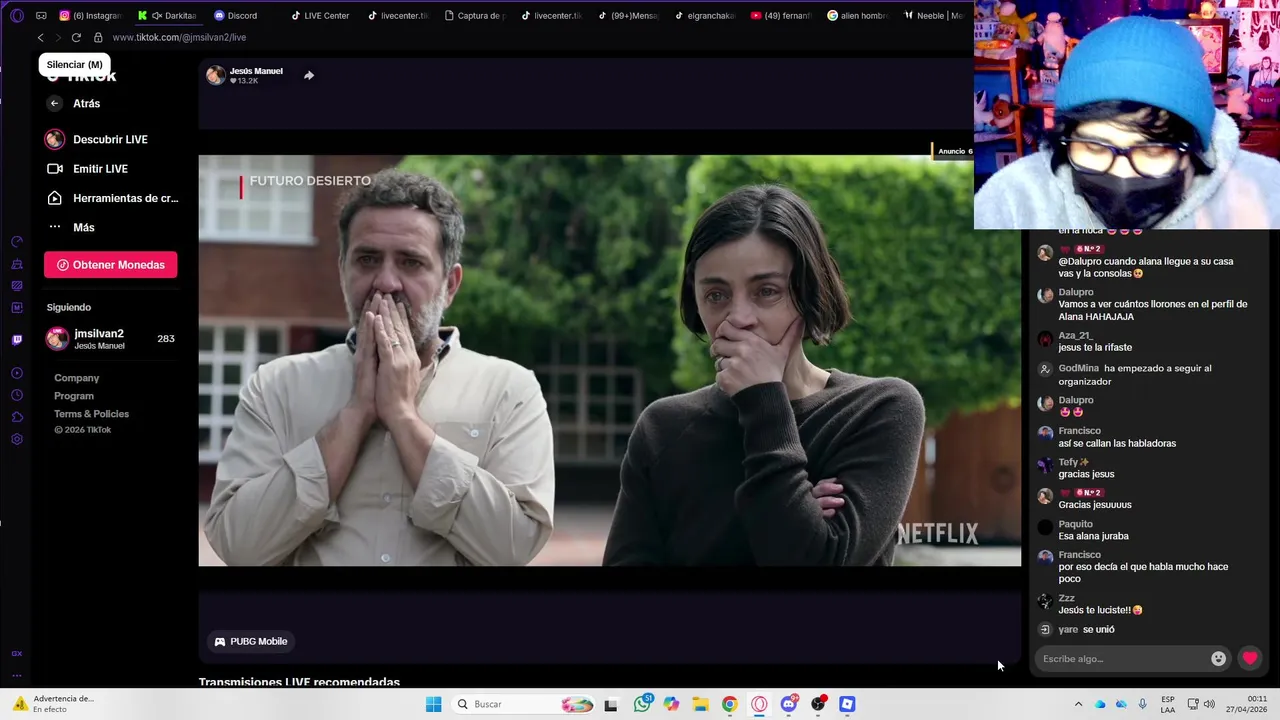Screen dimensions: 1280x720
Task: Open jmsilvan2 in the Siguiendo list
Action: [111, 339]
